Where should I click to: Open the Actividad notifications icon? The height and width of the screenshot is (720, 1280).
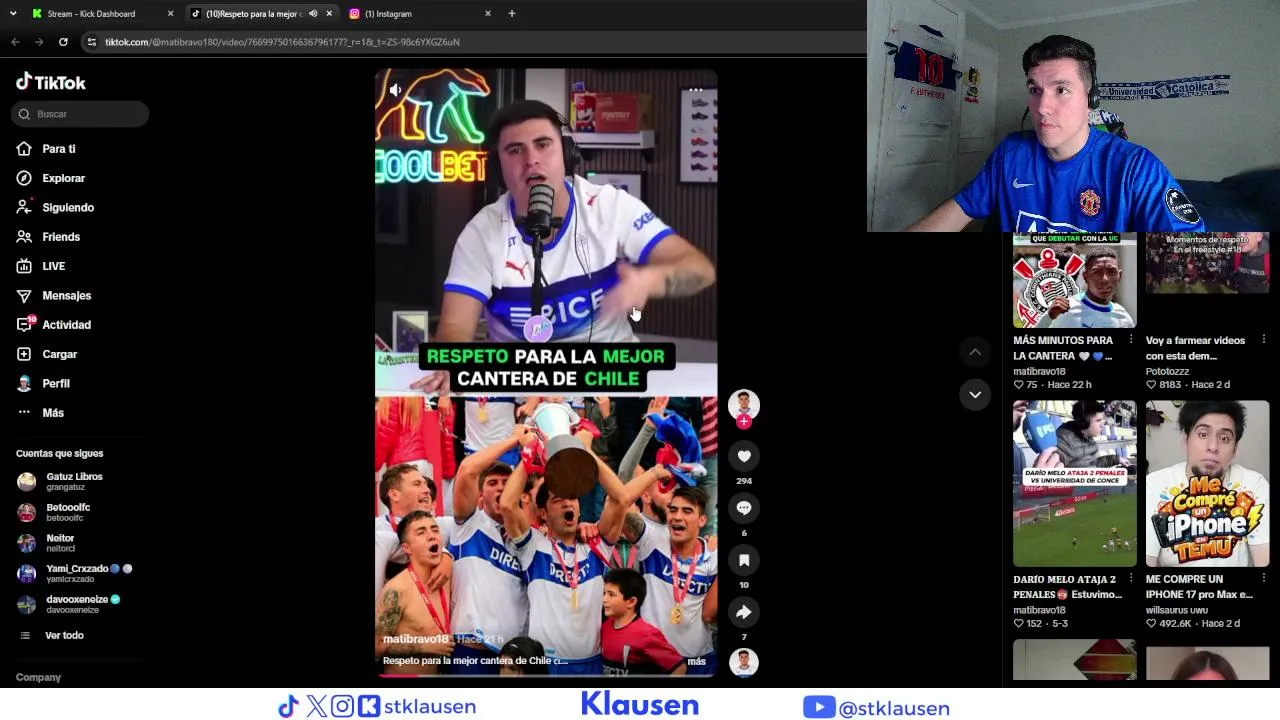click(24, 325)
